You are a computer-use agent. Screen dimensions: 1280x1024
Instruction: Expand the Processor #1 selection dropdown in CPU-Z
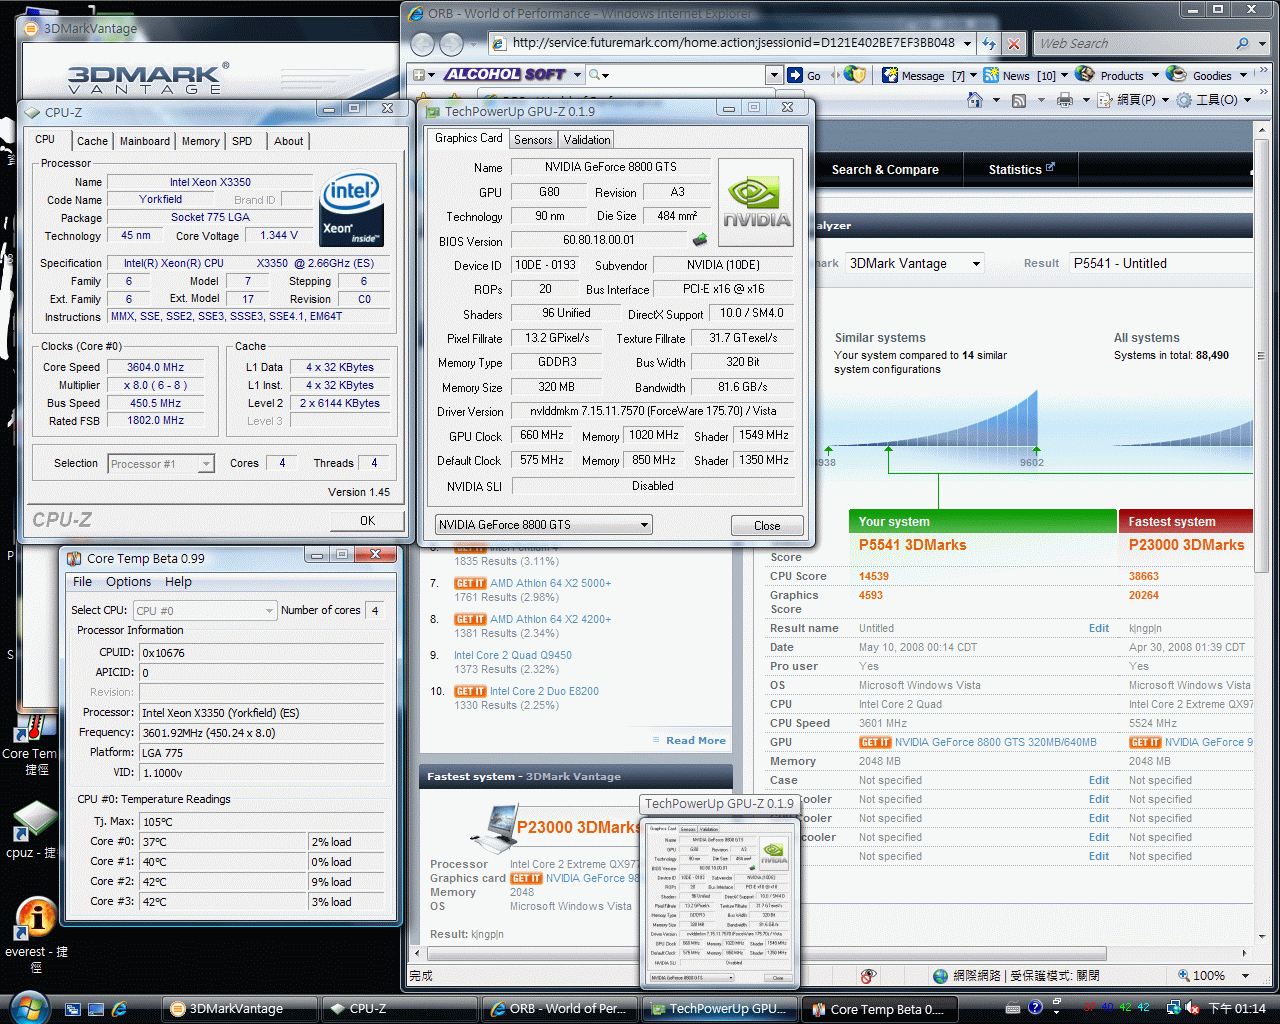tap(206, 464)
